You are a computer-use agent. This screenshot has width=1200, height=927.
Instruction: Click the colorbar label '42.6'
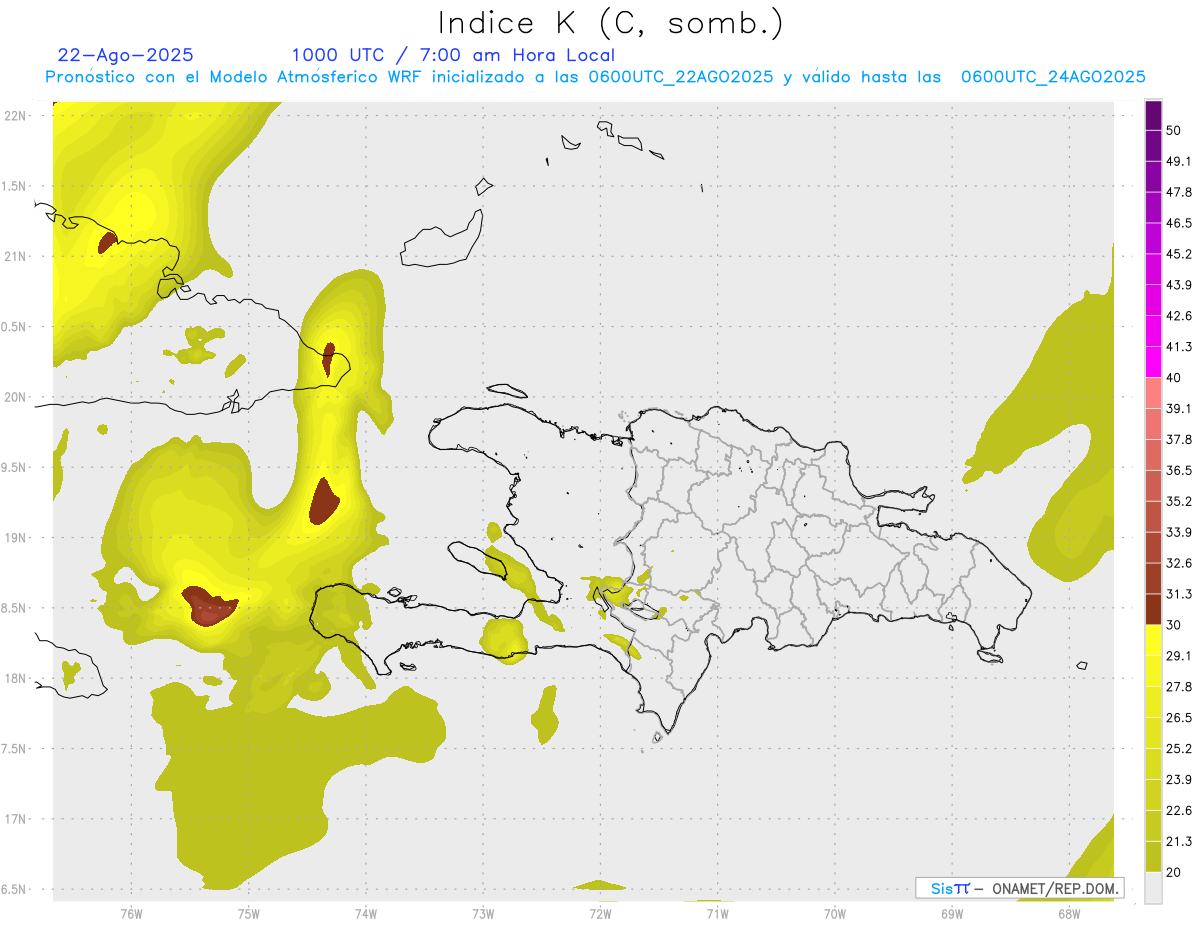tap(1179, 316)
